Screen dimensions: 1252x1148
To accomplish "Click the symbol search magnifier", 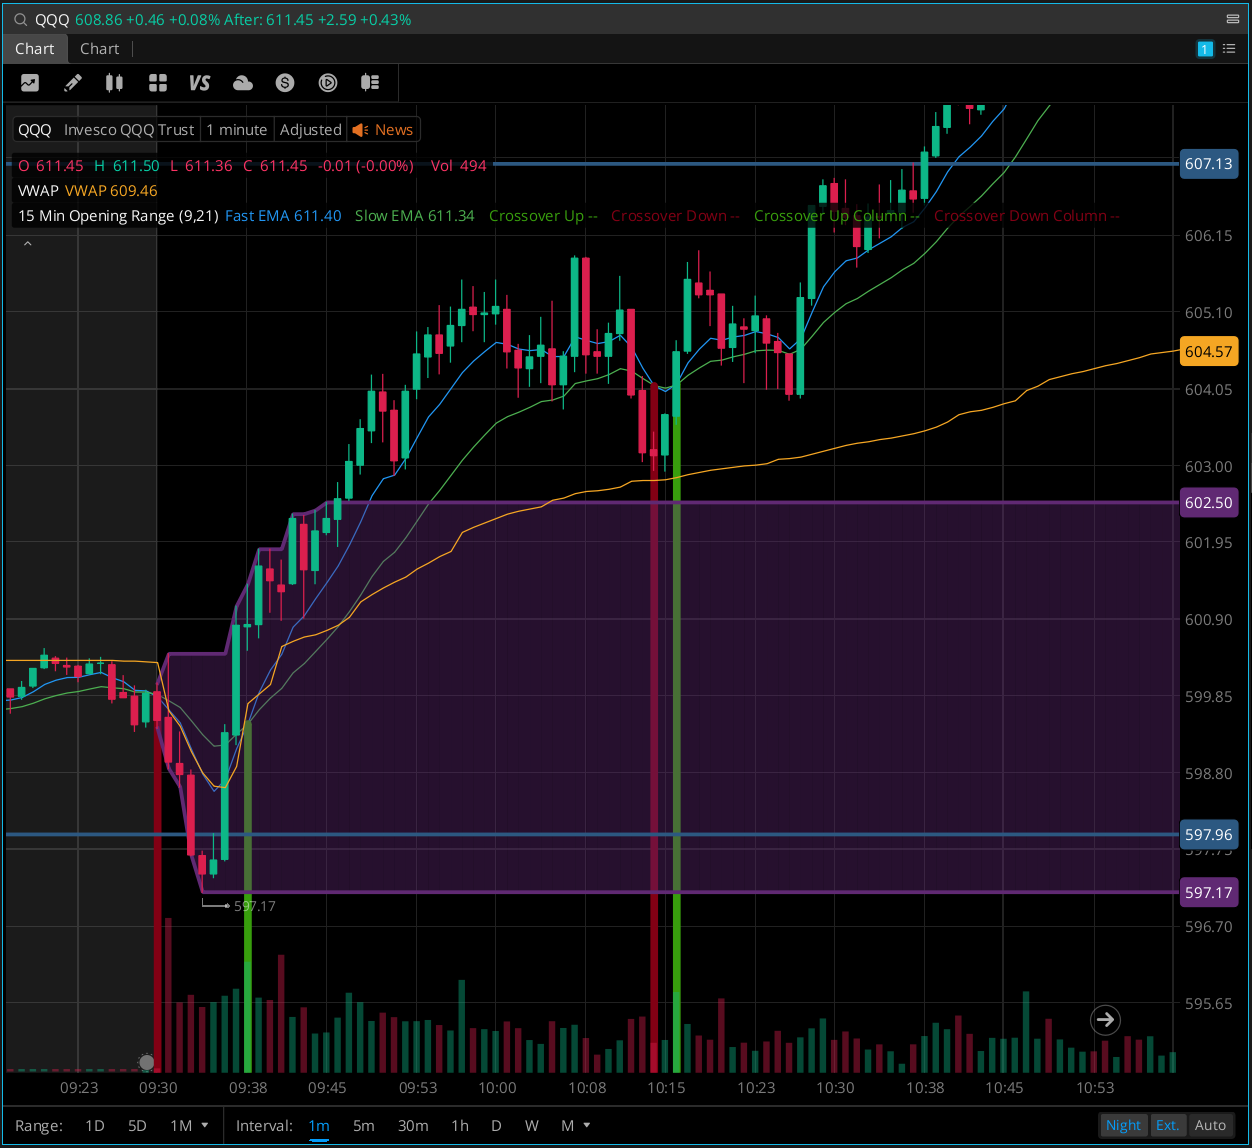I will coord(19,18).
